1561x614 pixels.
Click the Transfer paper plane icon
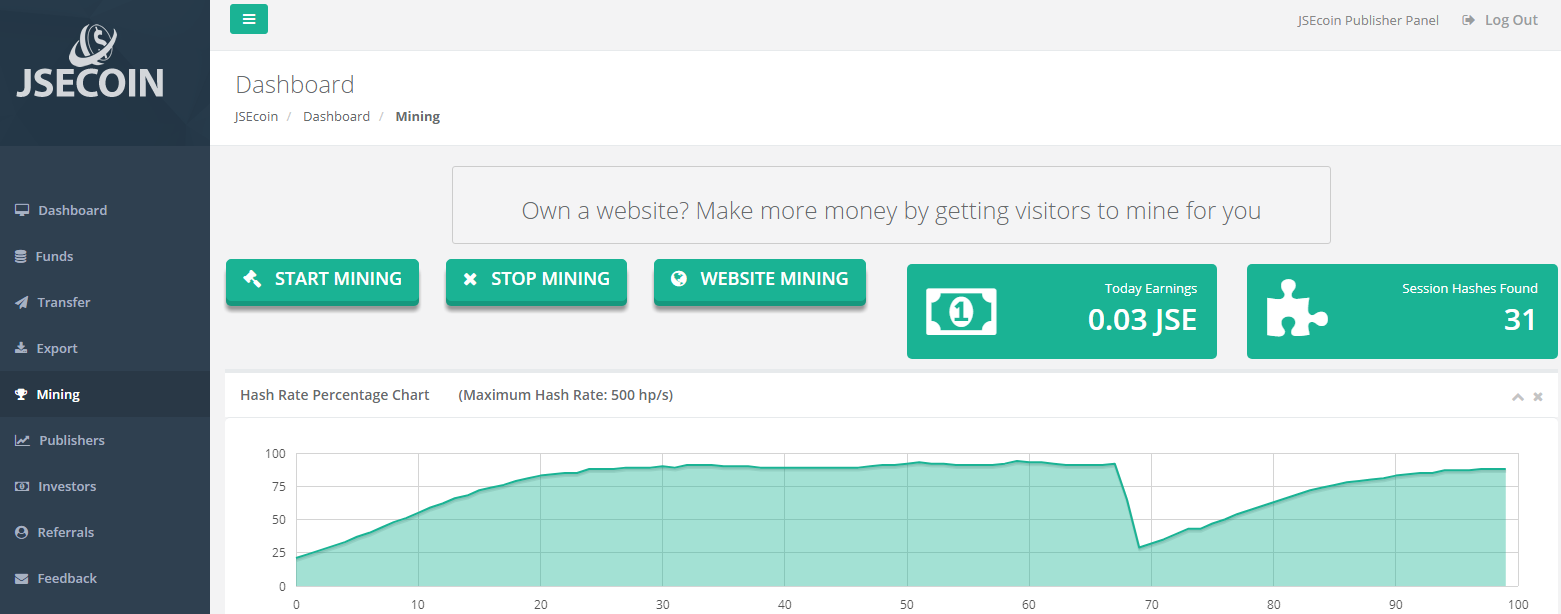coord(21,302)
